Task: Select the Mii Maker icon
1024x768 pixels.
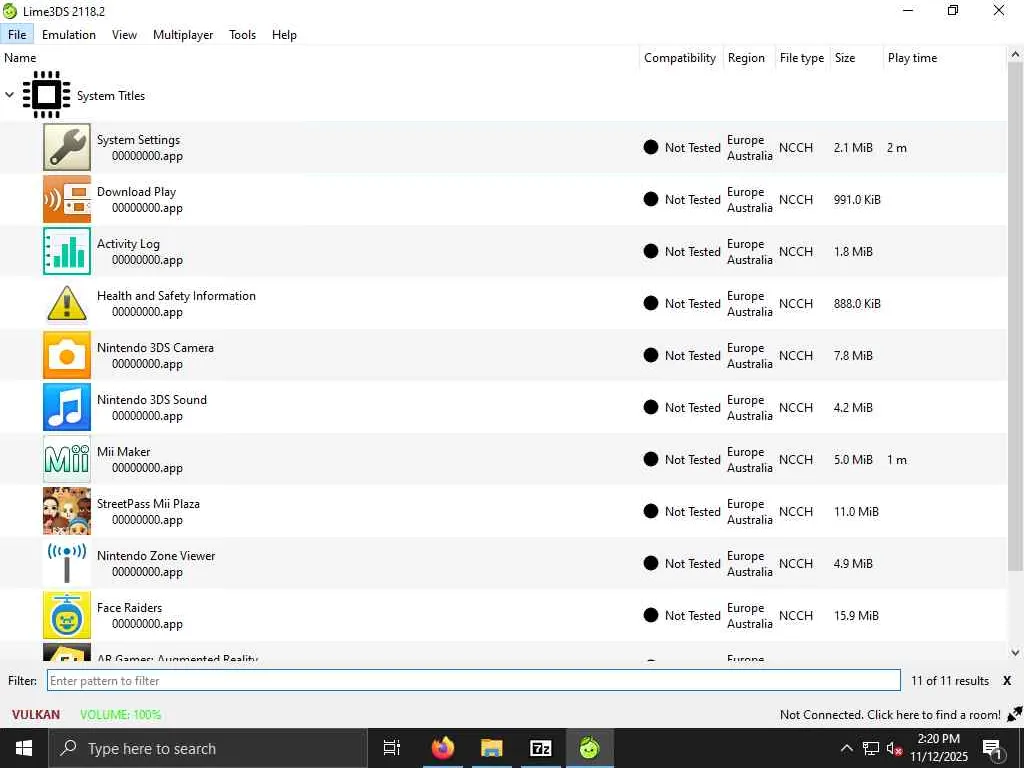Action: coord(67,459)
